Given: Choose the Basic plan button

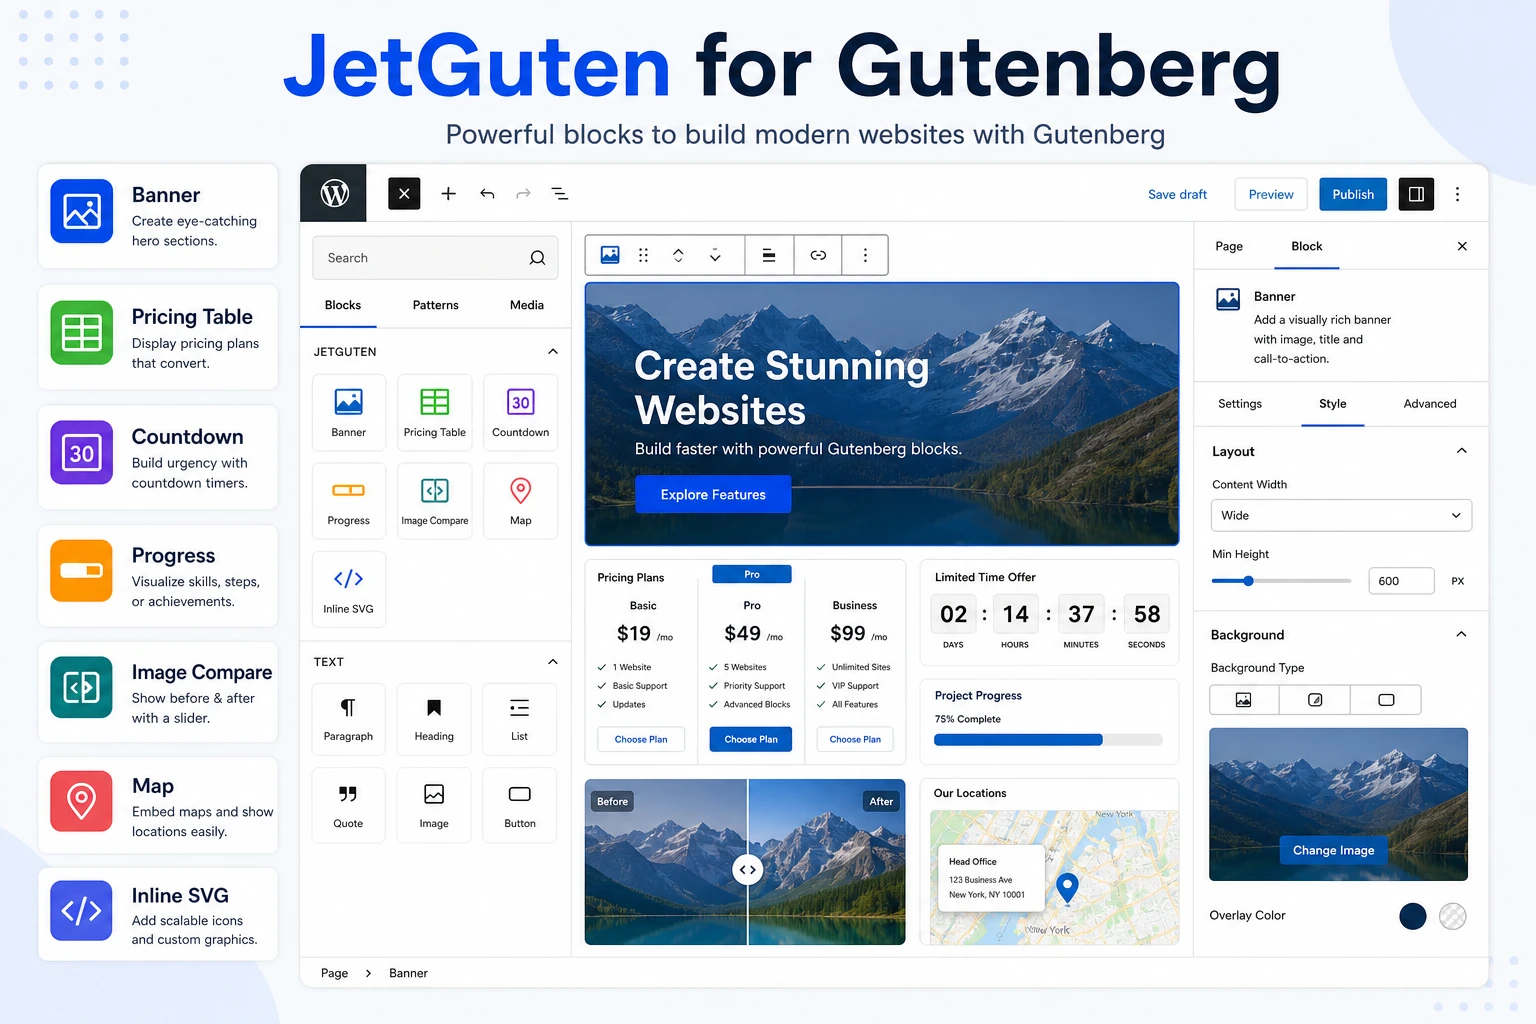Looking at the screenshot, I should click(641, 739).
